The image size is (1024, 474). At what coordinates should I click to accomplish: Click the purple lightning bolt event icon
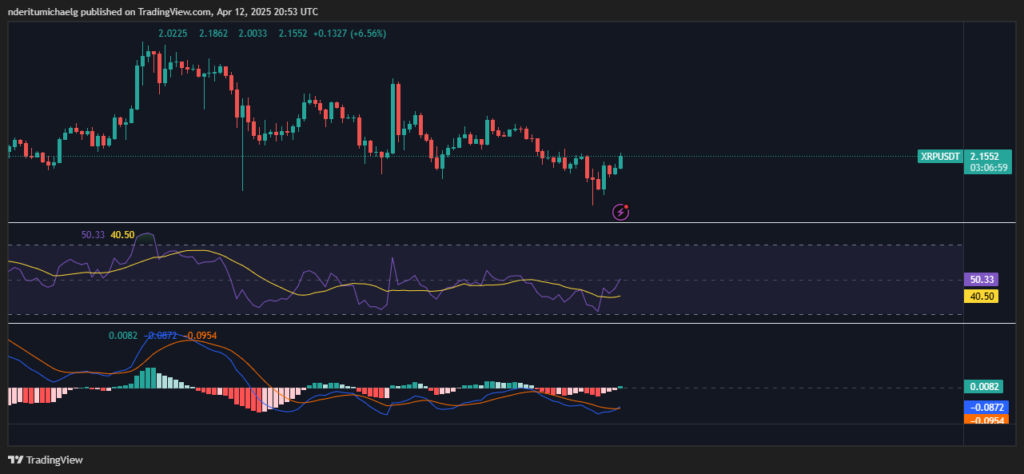tap(620, 211)
